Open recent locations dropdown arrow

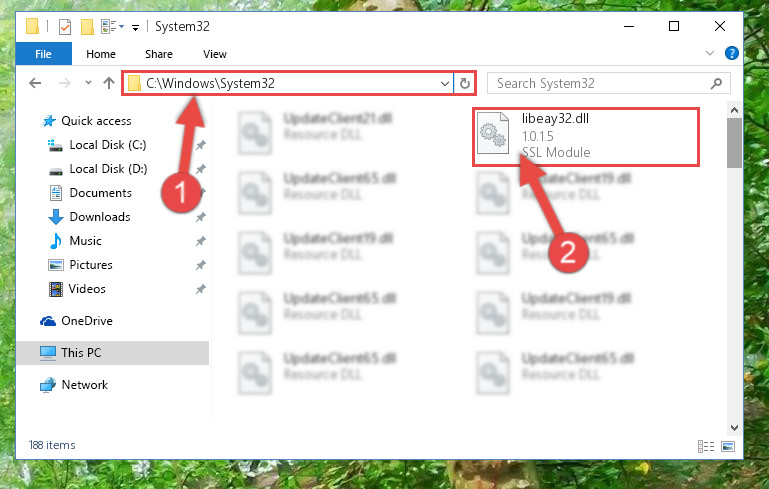(x=88, y=82)
